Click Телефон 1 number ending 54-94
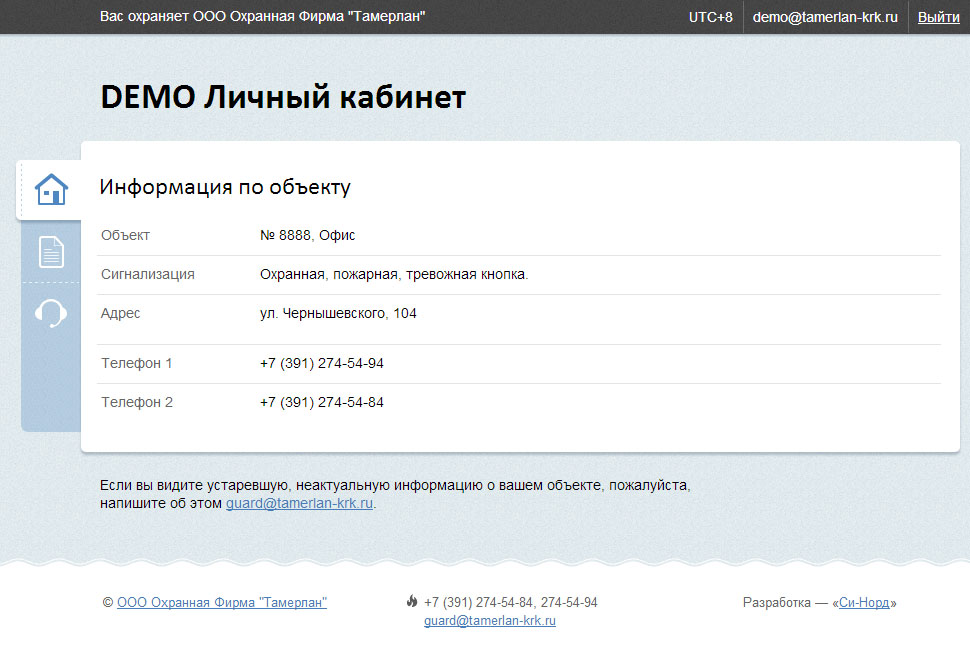 [321, 364]
